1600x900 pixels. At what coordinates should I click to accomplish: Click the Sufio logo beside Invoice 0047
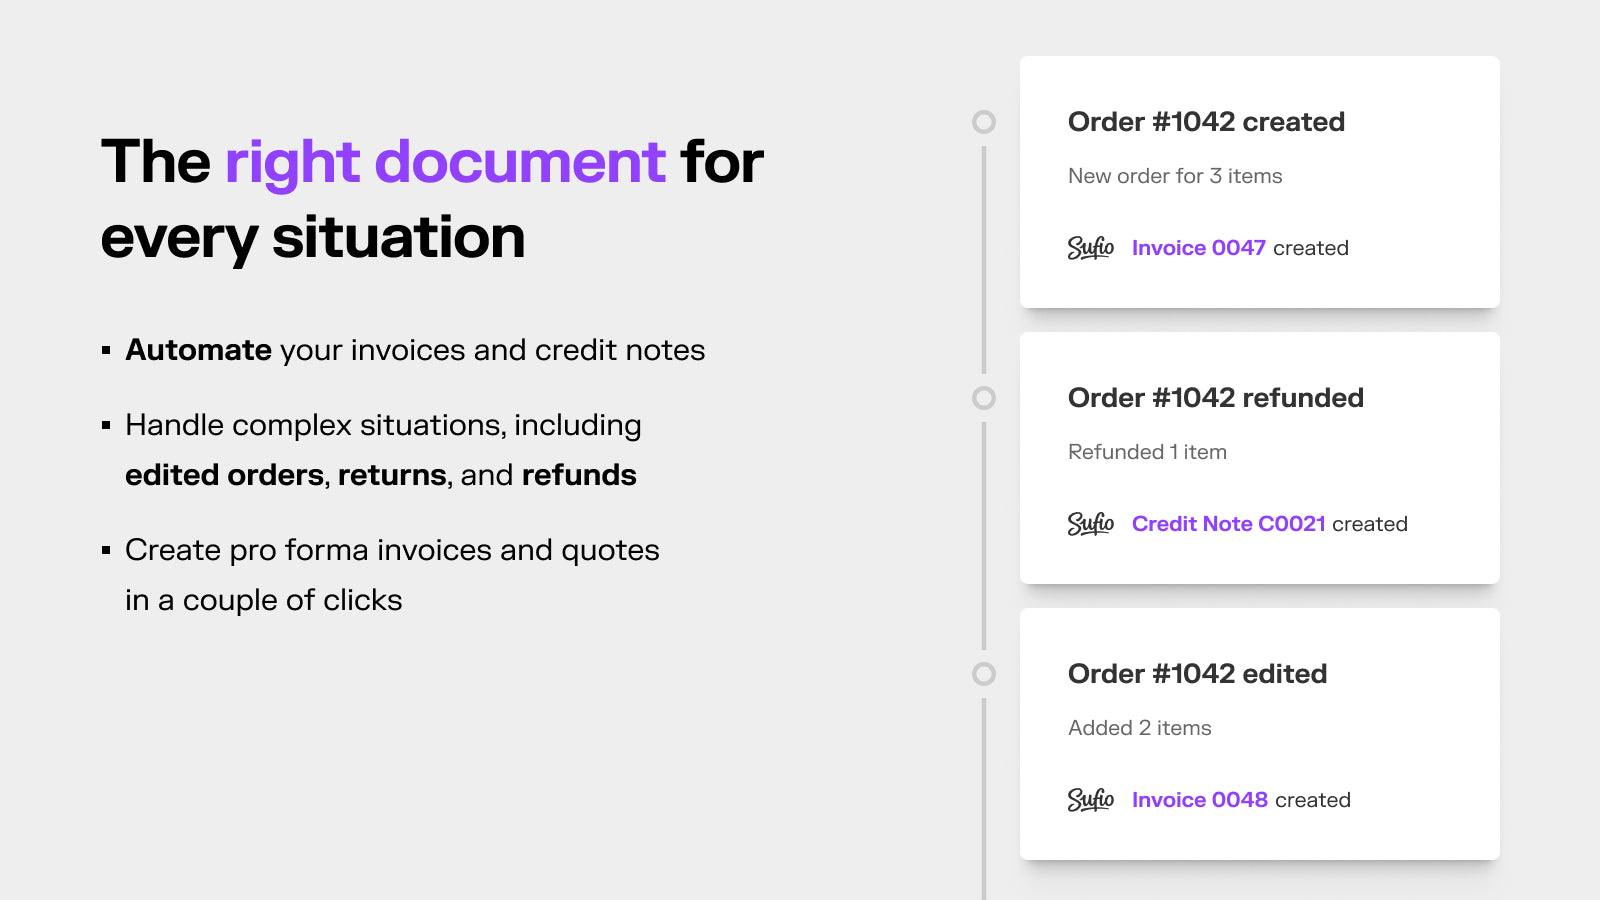1090,248
